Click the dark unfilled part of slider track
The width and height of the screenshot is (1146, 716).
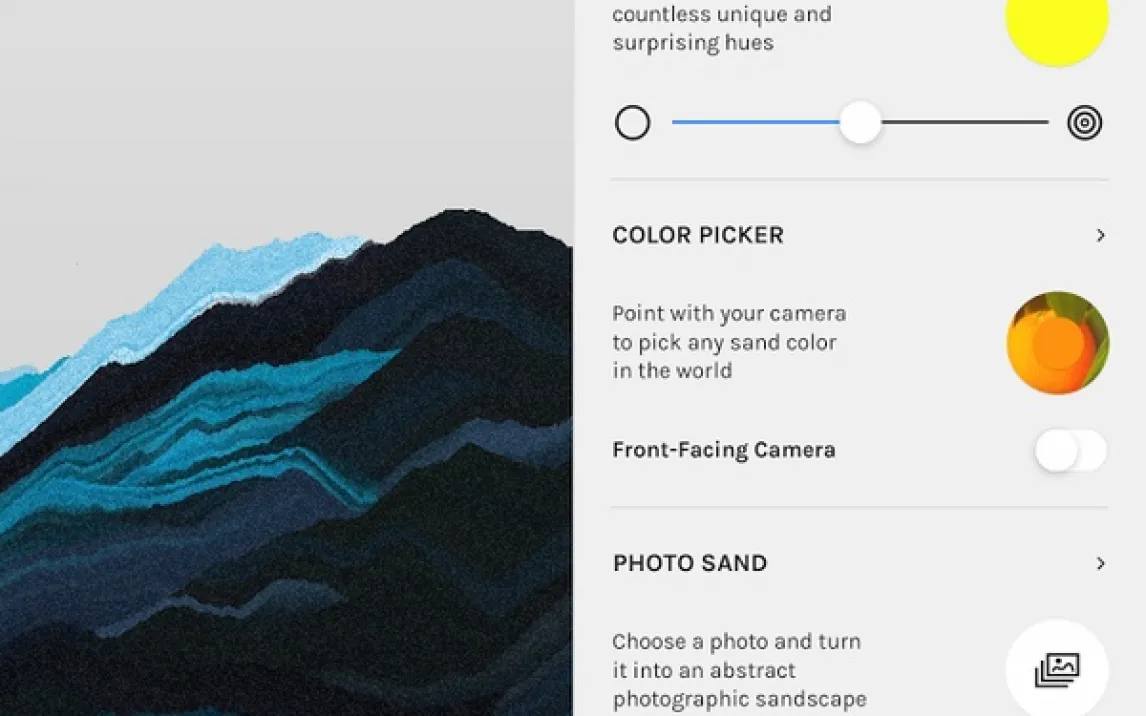click(x=965, y=122)
